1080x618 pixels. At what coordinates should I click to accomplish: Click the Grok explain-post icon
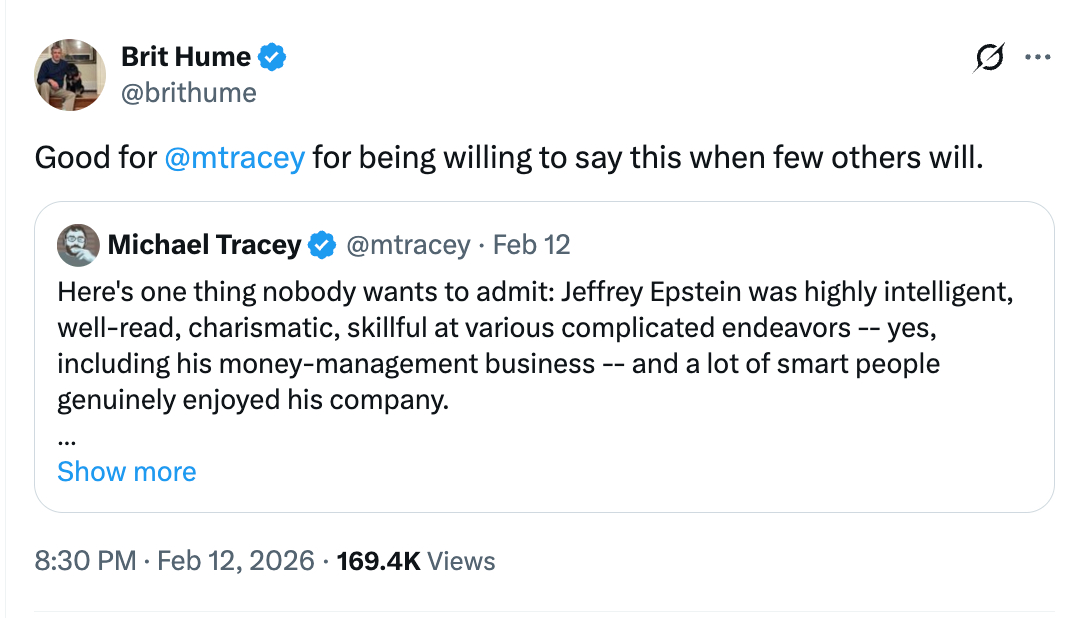[989, 59]
